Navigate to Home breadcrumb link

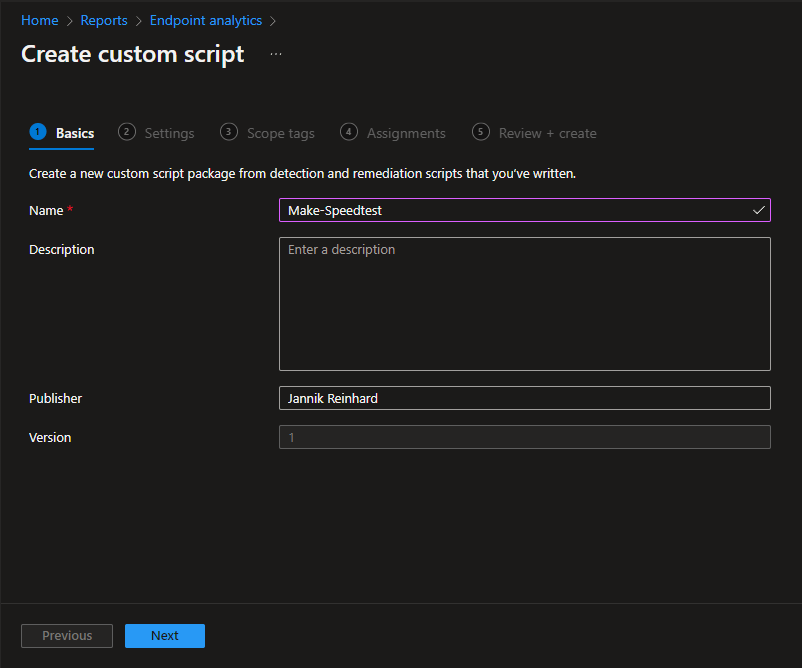[x=40, y=20]
